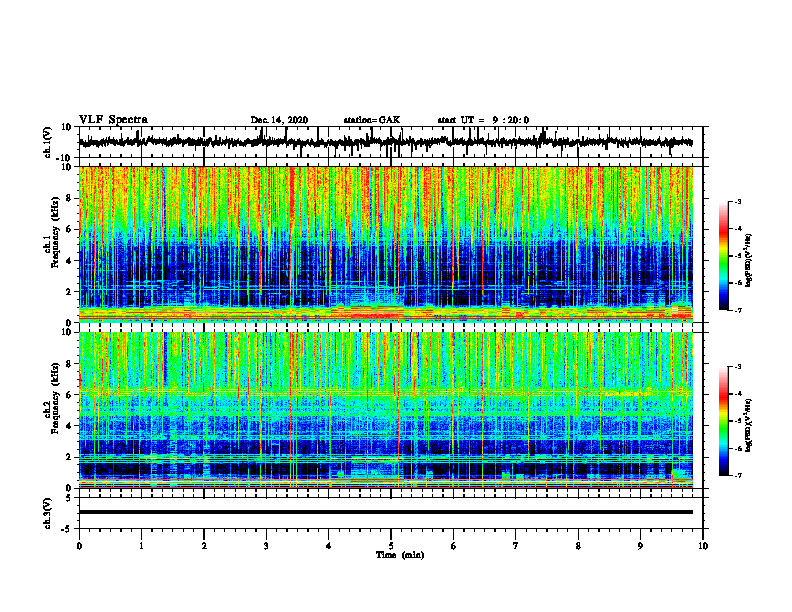The height and width of the screenshot is (612, 792).
Task: Click the time axis tick label "3"
Action: point(266,546)
